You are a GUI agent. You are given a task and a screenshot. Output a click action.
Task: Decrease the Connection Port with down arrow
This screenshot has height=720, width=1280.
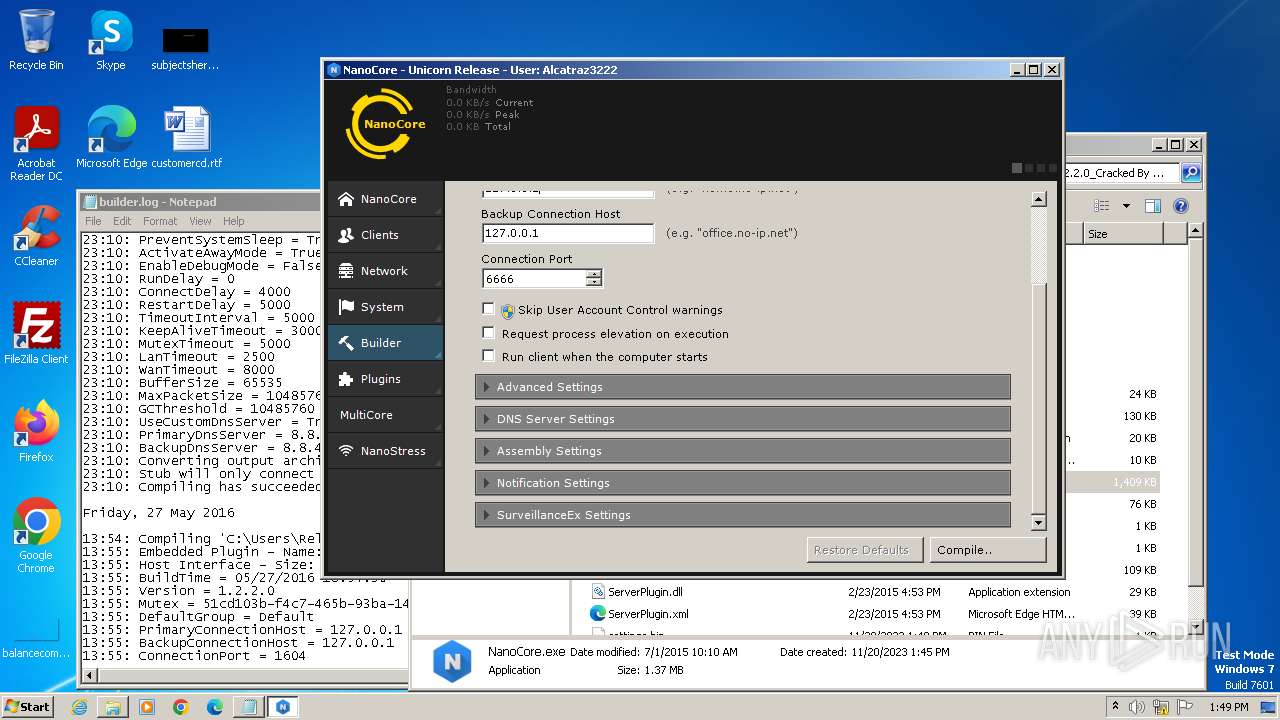(x=594, y=283)
